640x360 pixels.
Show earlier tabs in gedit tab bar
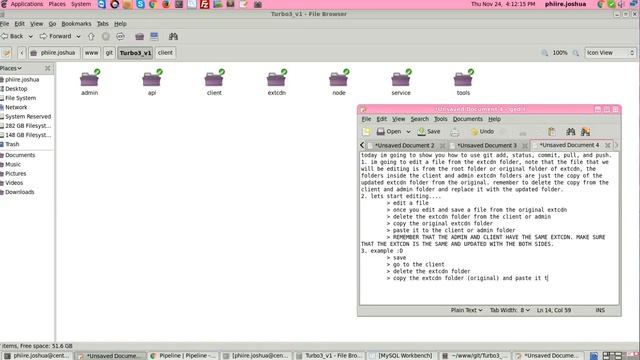pos(362,145)
